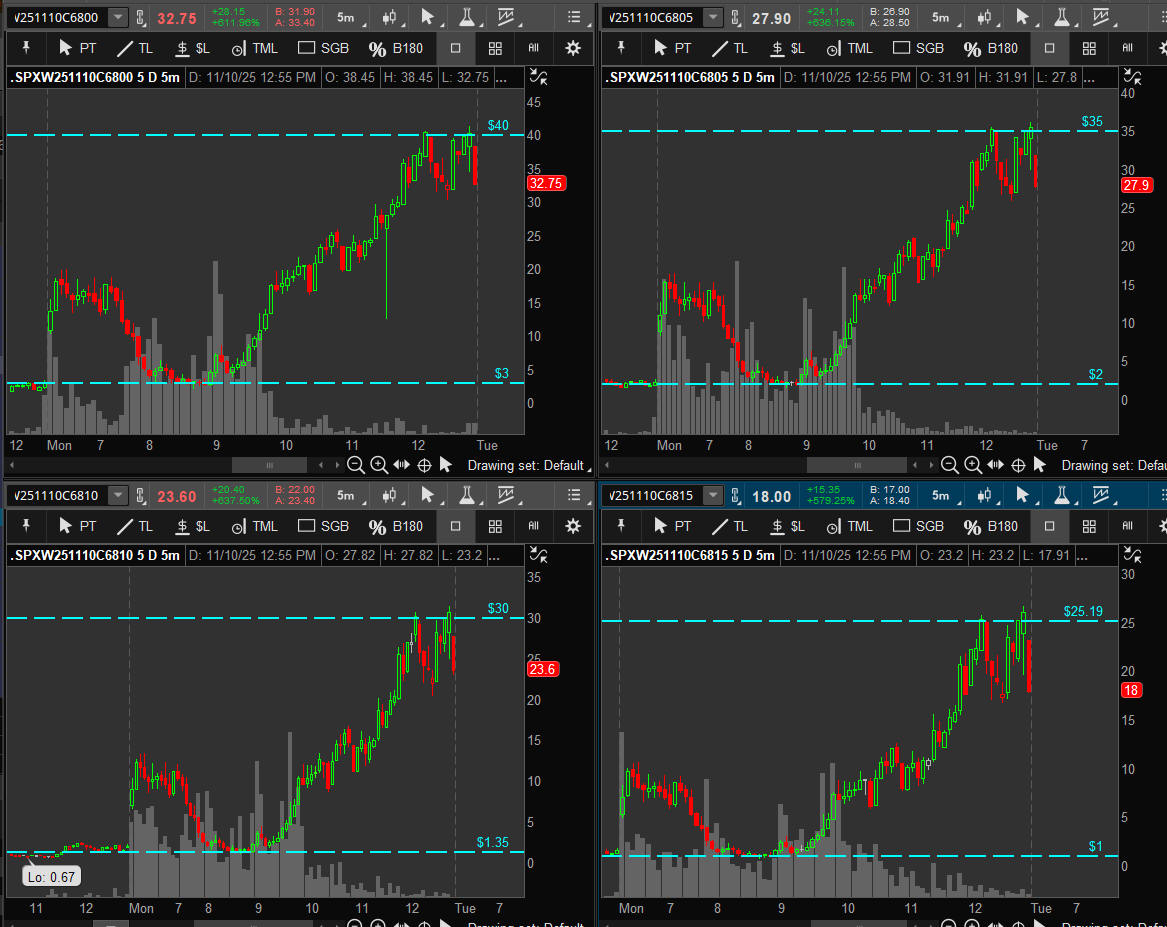The height and width of the screenshot is (927, 1167).
Task: Switch to single-chart view toggle in C6810 toolbar
Action: click(x=456, y=526)
